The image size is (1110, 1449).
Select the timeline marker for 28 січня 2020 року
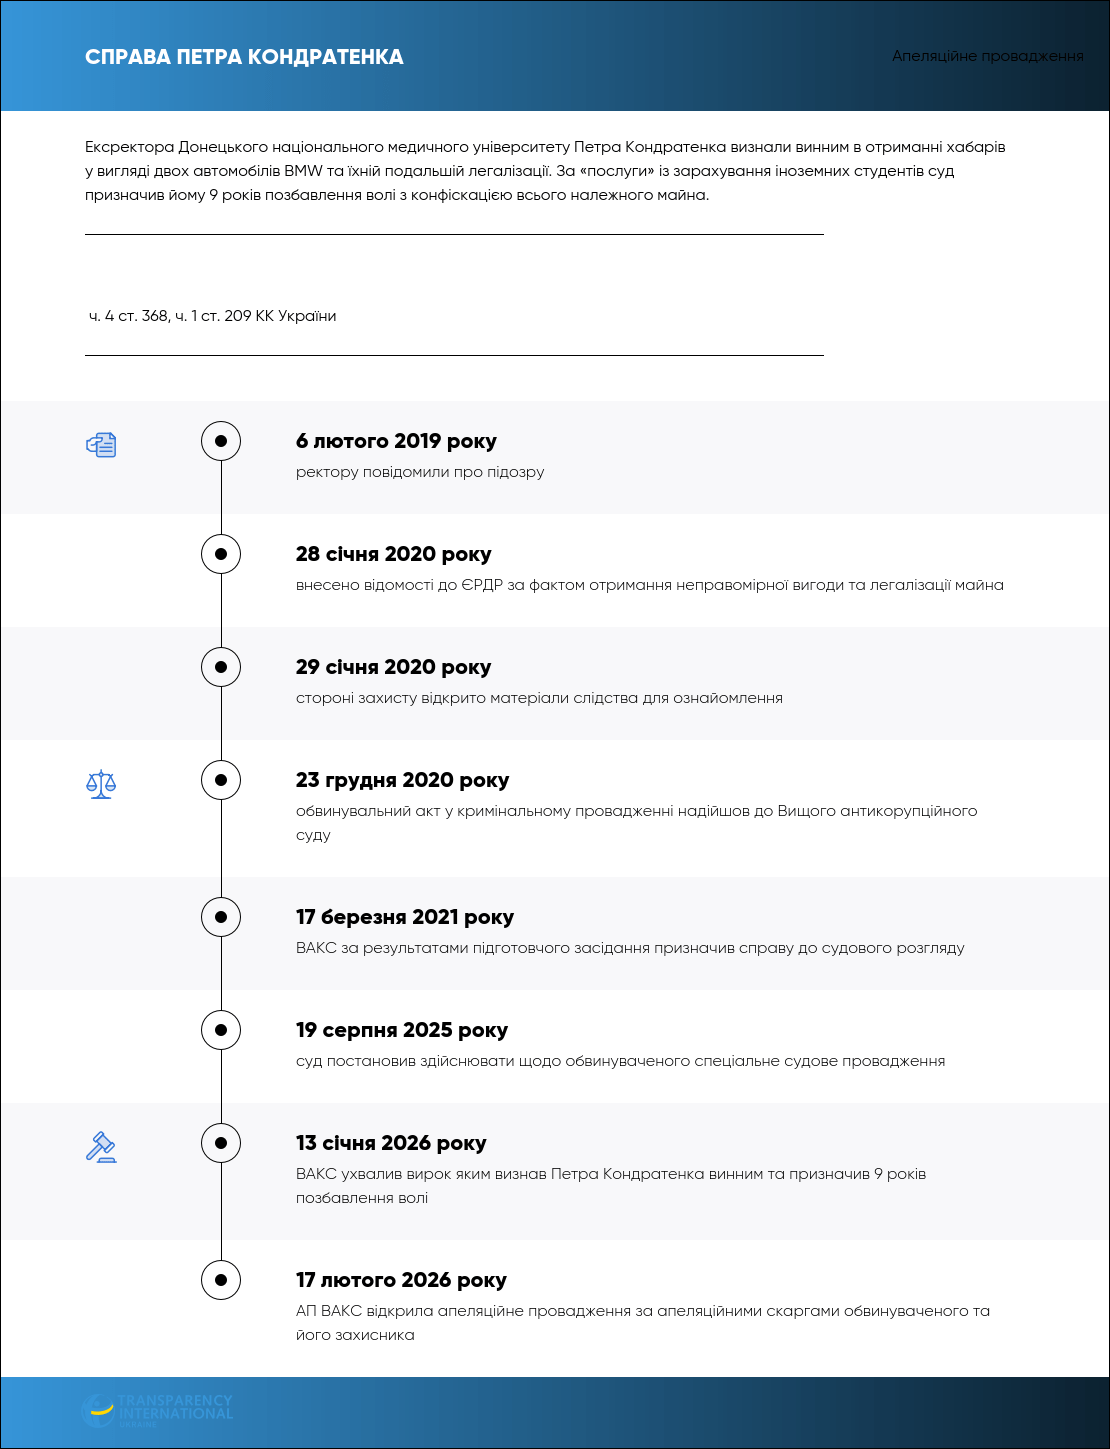[221, 554]
